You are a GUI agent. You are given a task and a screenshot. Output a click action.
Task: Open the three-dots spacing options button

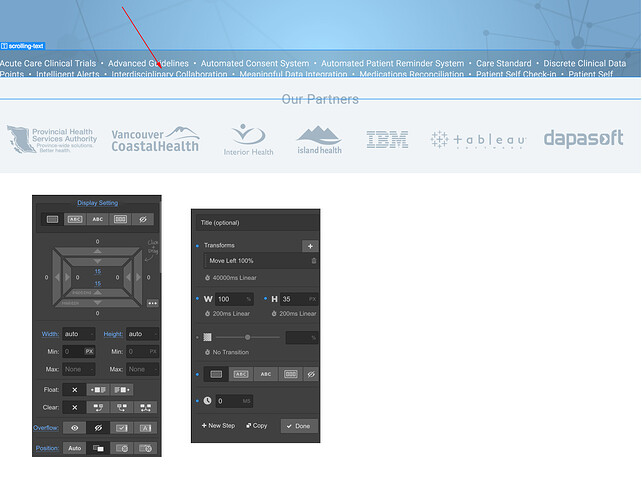click(x=153, y=303)
